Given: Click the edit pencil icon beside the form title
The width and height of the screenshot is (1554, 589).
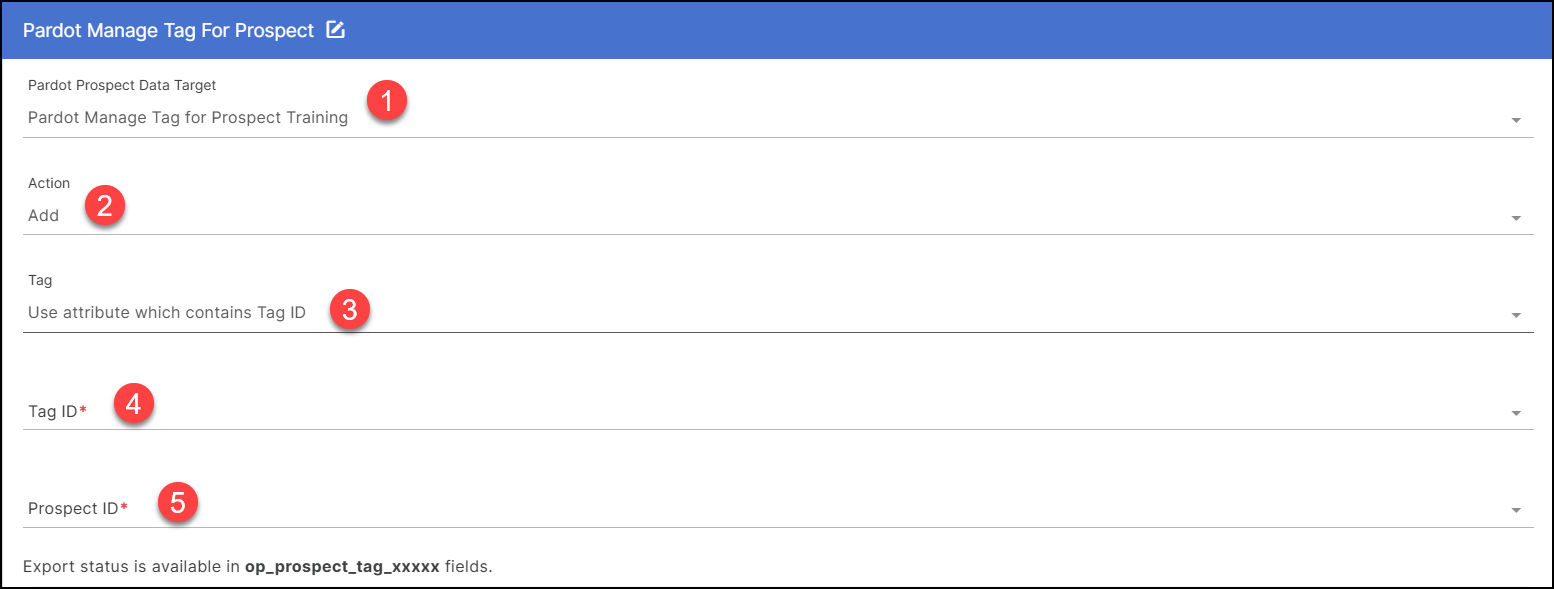Looking at the screenshot, I should pos(336,30).
